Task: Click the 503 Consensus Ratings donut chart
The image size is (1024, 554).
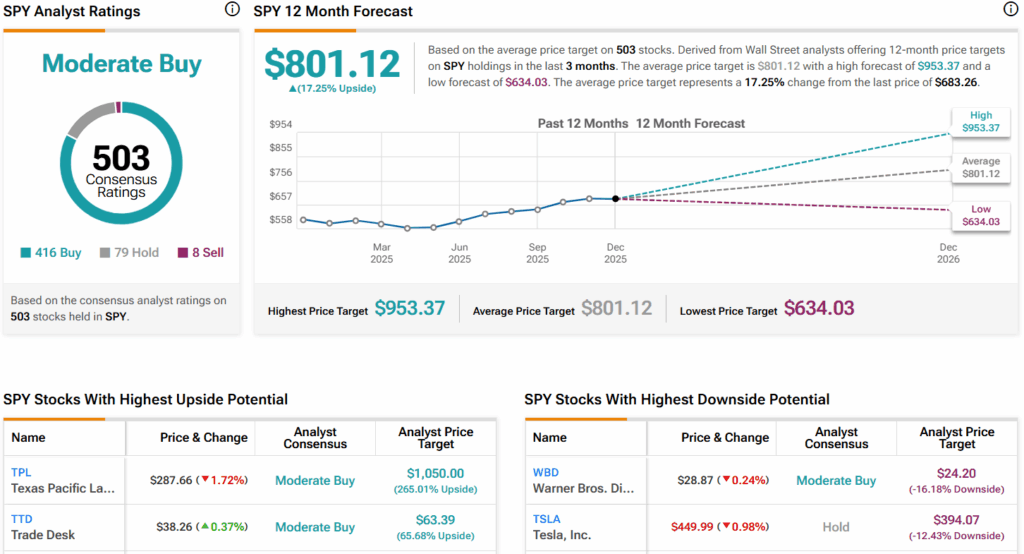Action: 121,165
